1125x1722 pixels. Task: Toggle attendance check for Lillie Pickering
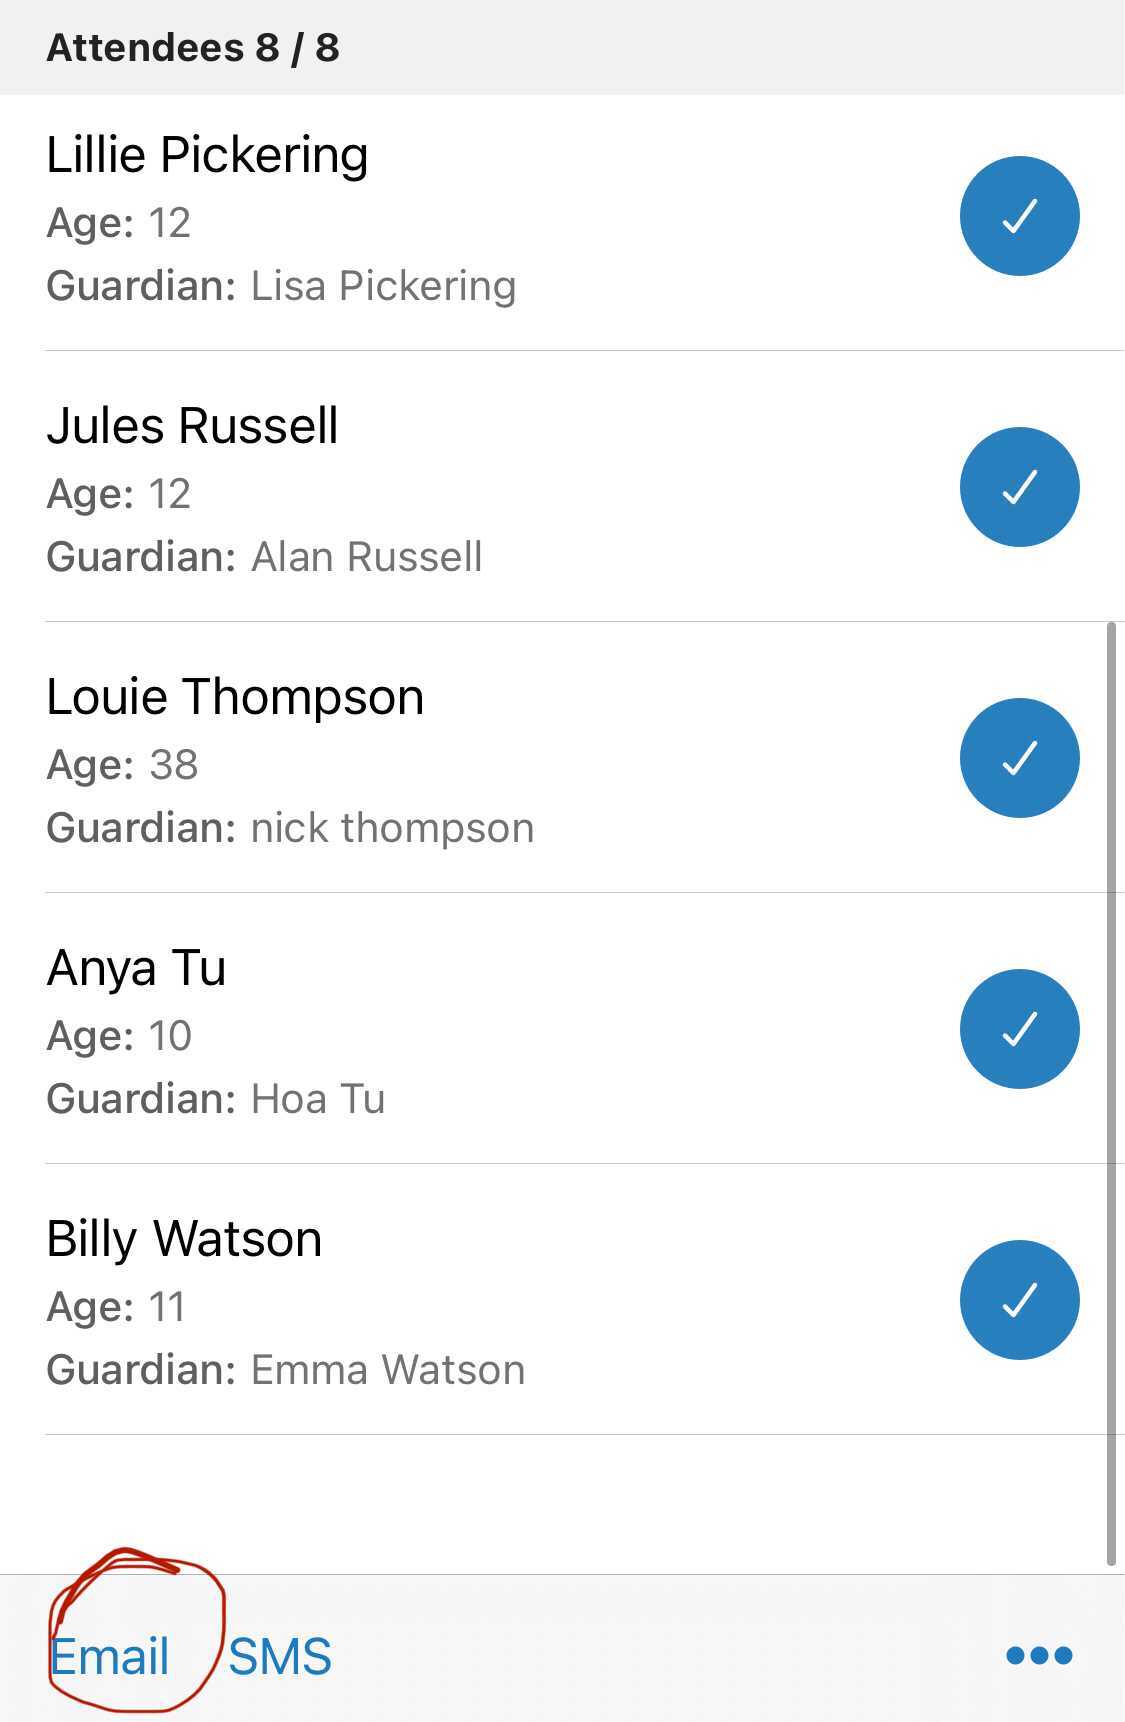click(x=1019, y=216)
